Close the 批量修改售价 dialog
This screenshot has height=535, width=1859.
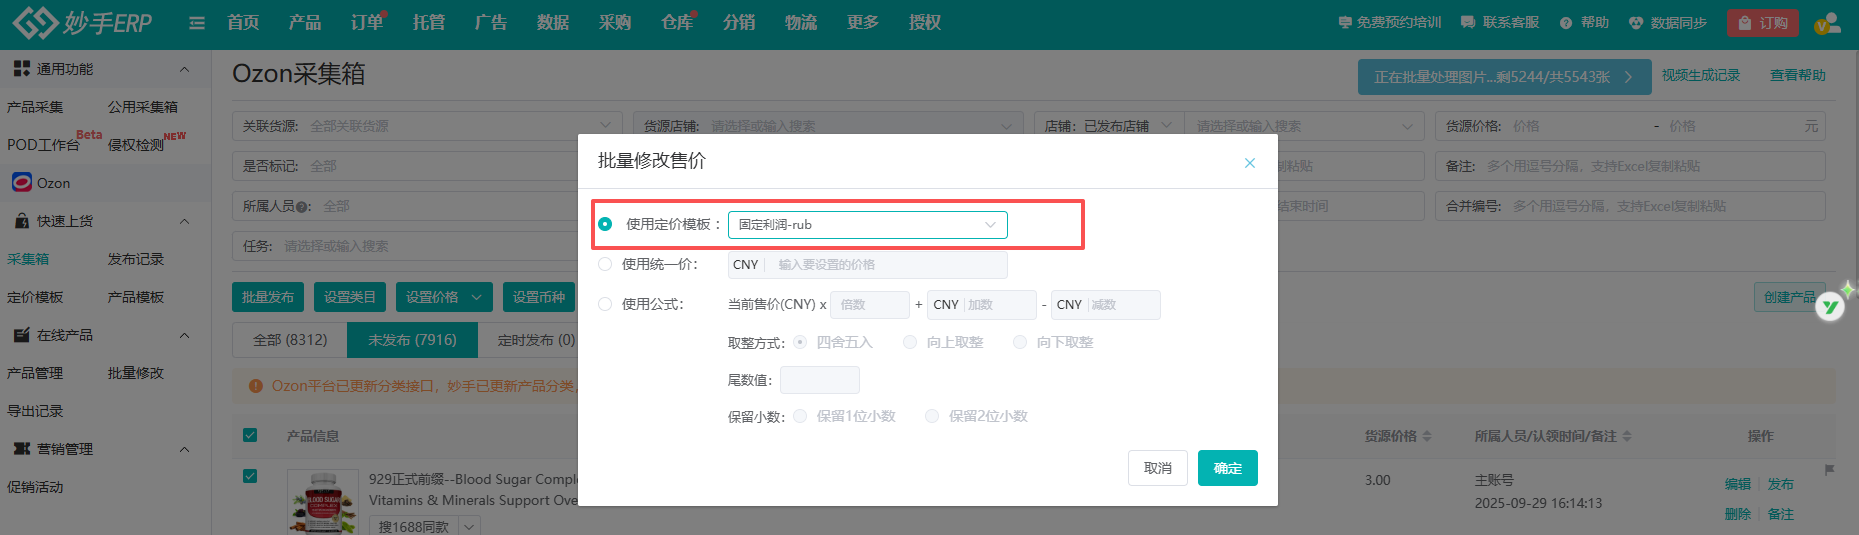(1249, 163)
